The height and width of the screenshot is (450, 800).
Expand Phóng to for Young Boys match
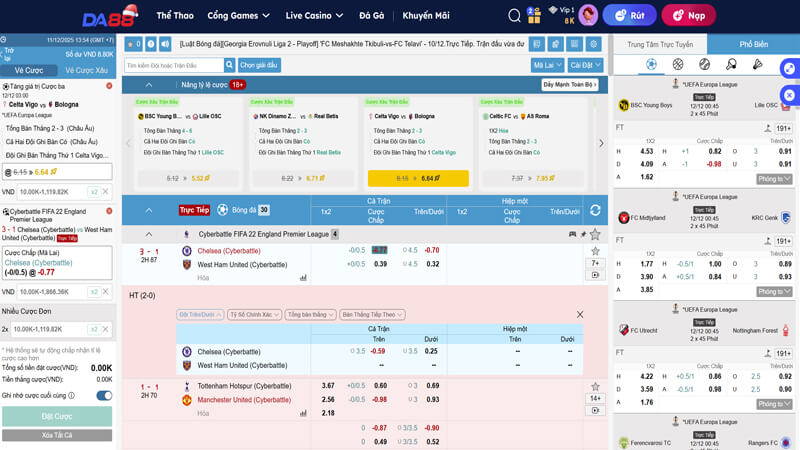click(773, 179)
